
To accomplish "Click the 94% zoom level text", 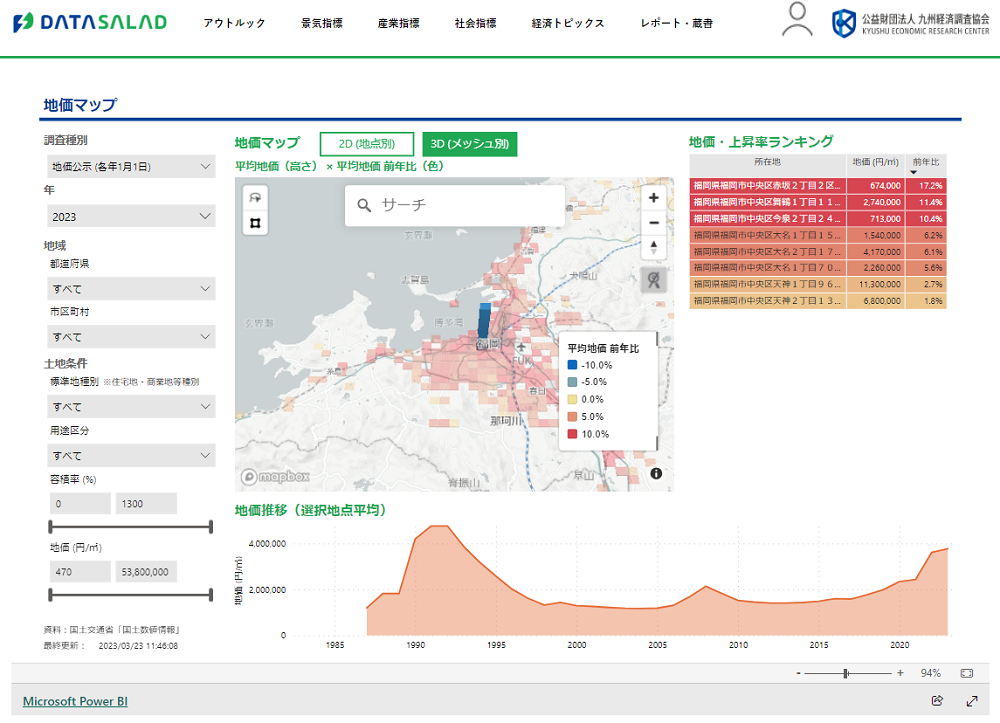I will 930,673.
